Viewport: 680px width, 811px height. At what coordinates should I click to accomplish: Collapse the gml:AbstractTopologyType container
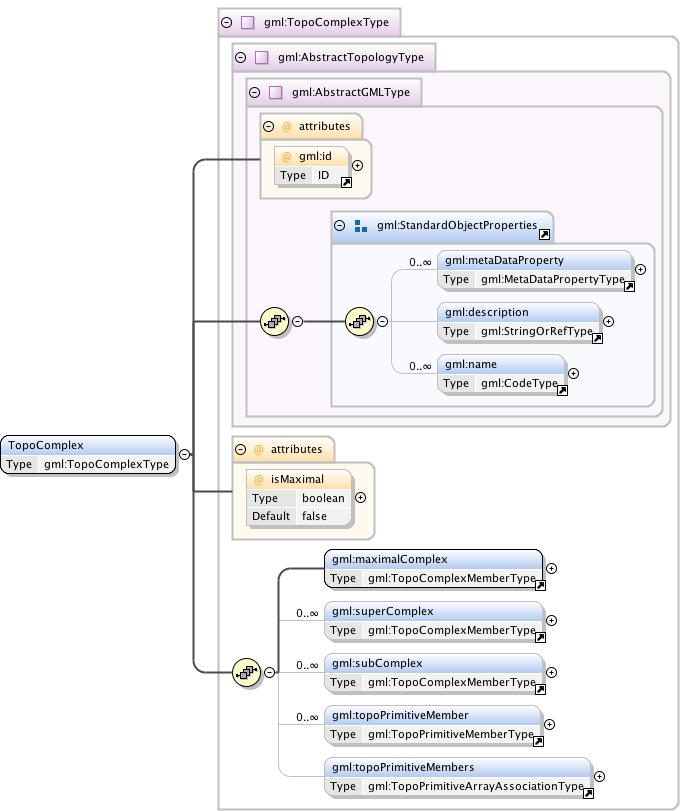point(240,57)
